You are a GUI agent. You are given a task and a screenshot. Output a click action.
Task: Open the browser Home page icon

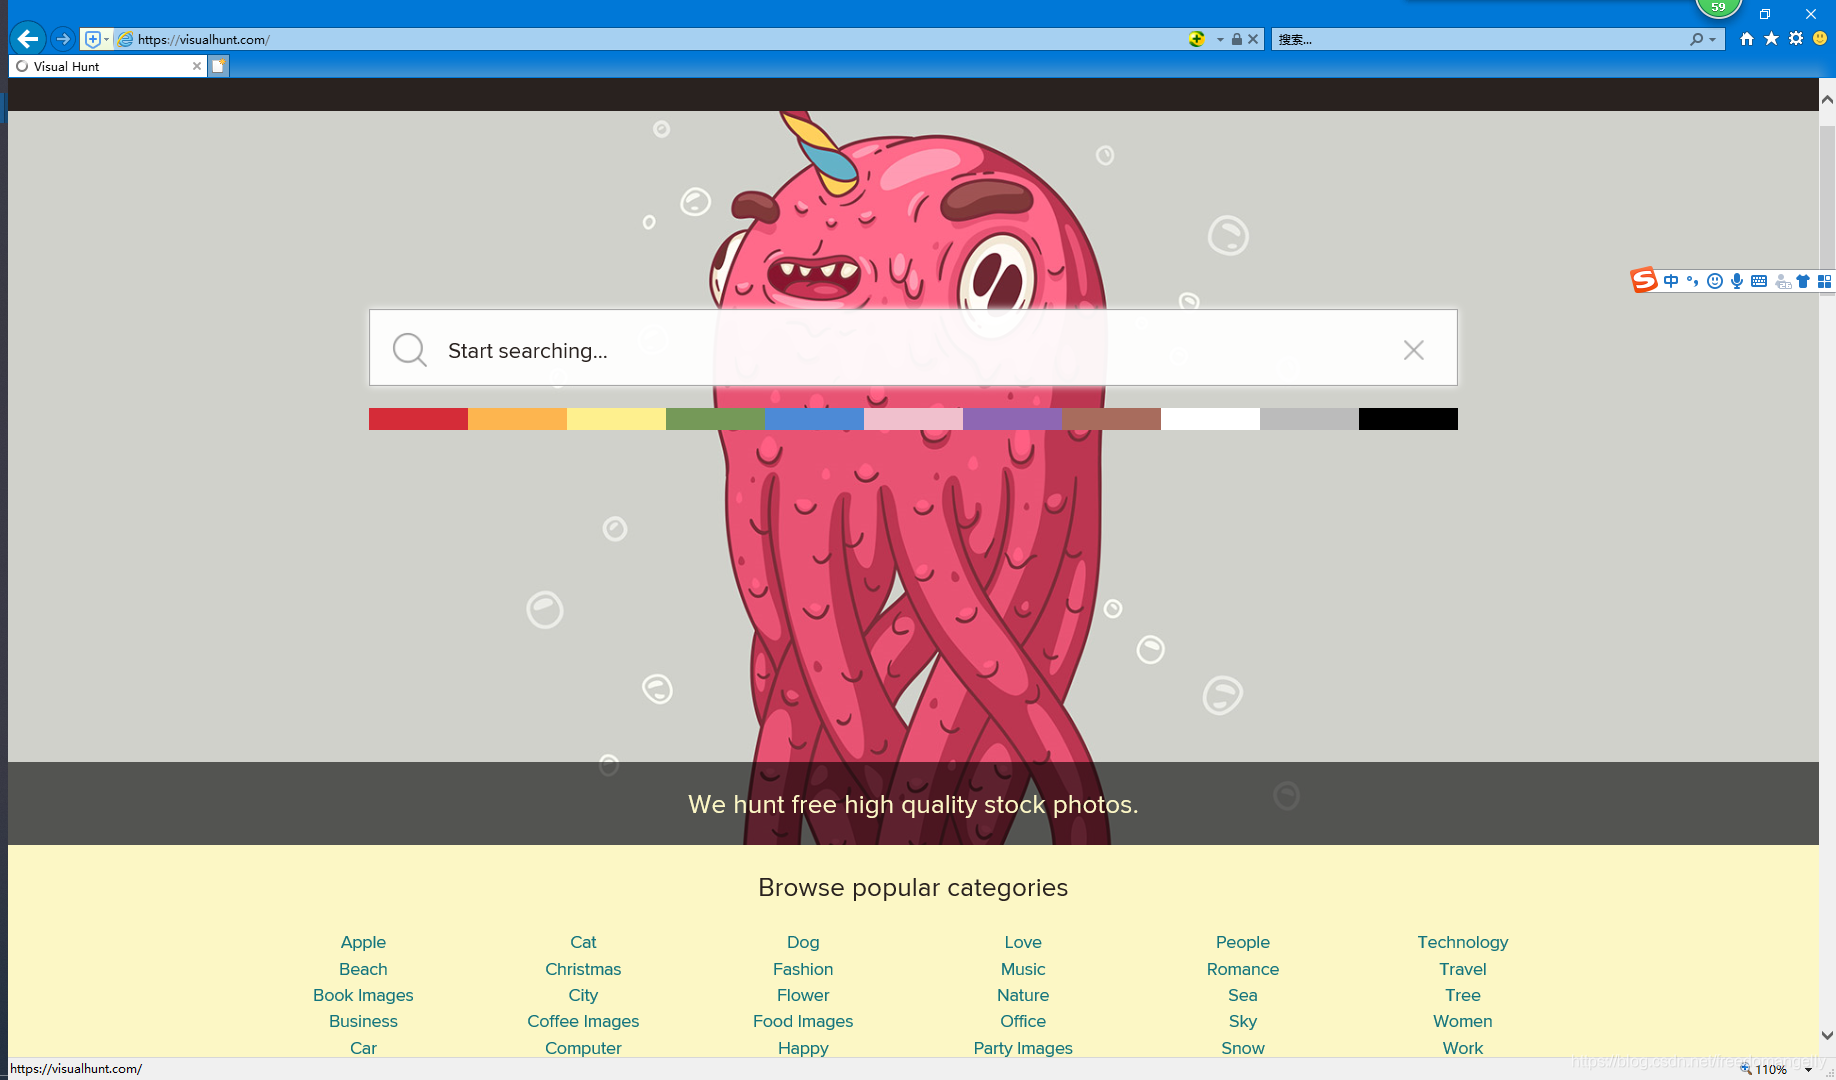1747,39
